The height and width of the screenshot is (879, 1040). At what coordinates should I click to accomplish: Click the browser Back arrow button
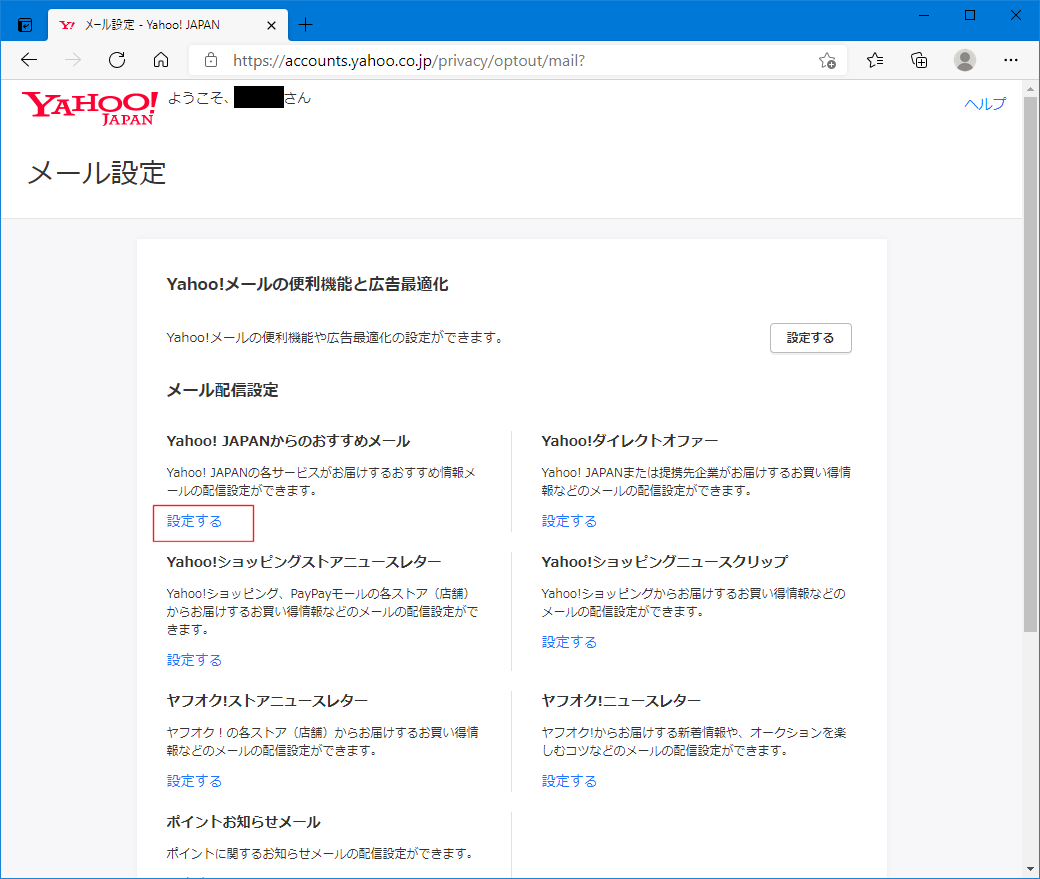(x=28, y=60)
